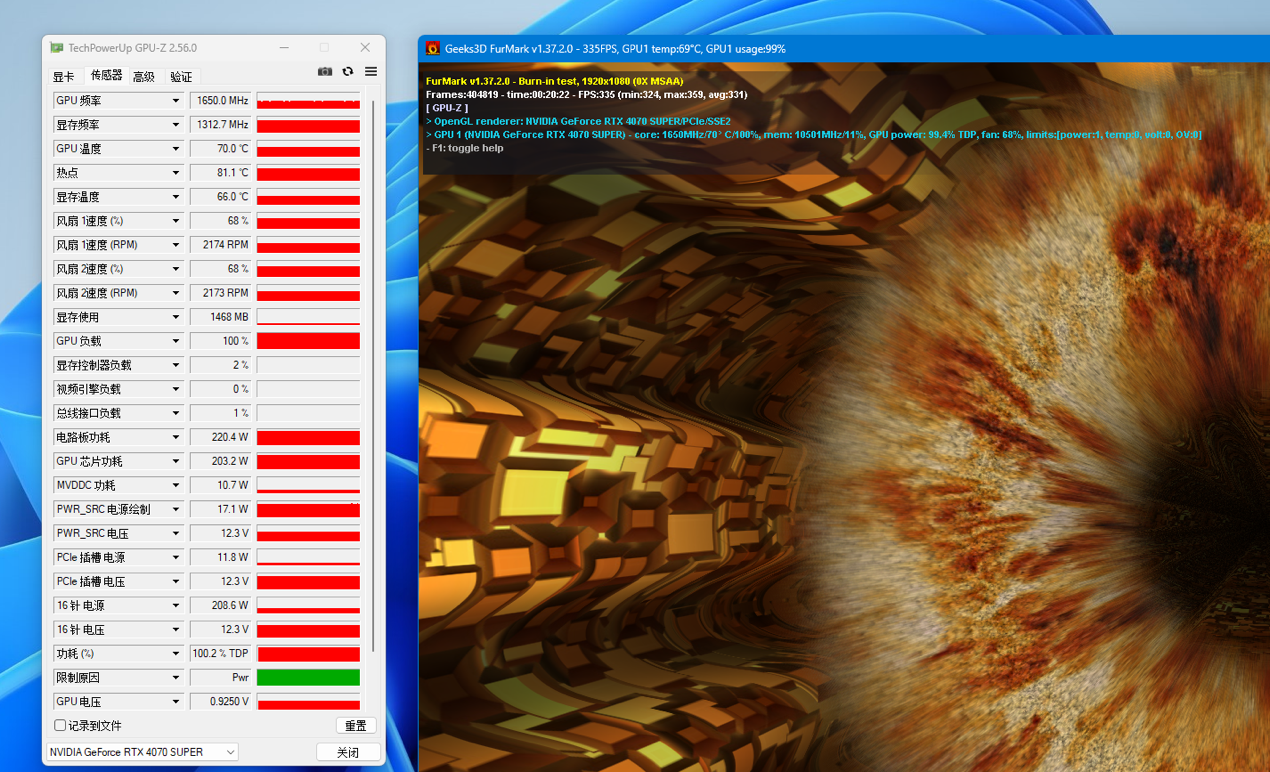This screenshot has width=1270, height=772.
Task: Click the 关闭 button
Action: pos(348,752)
